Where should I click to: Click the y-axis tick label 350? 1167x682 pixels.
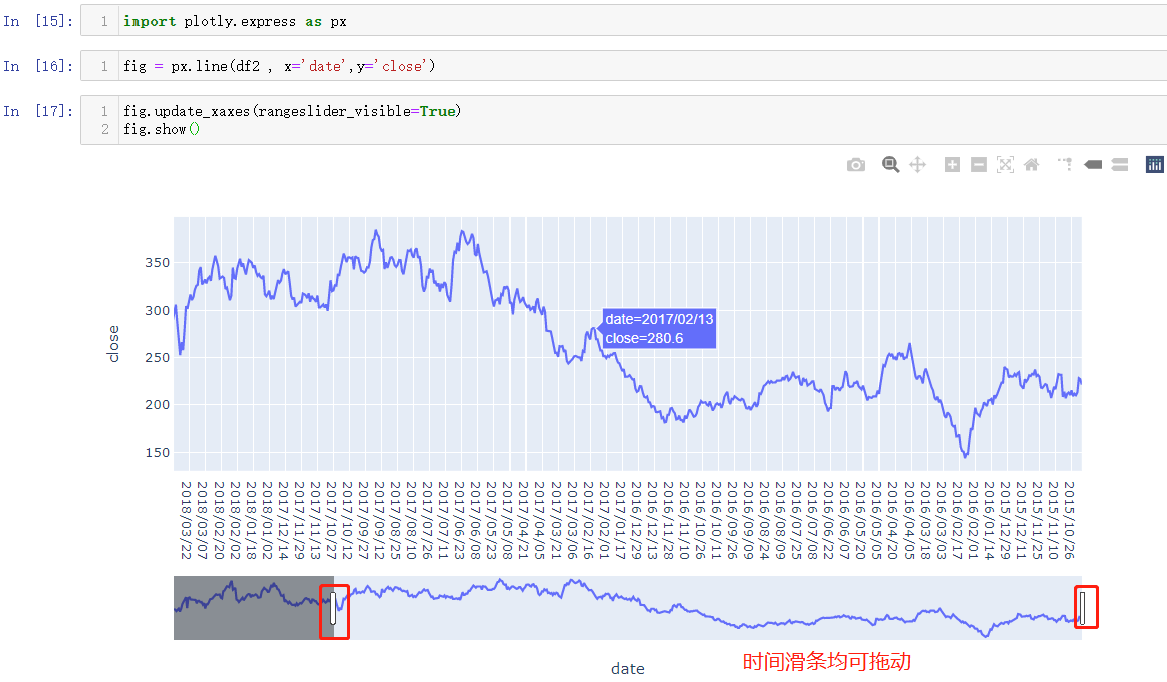point(158,263)
